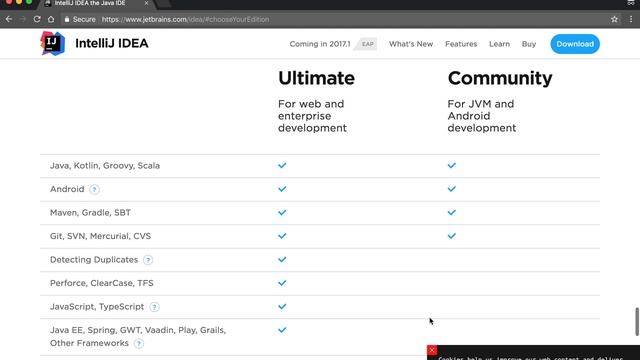
Task: Open the Features menu item
Action: 461,44
